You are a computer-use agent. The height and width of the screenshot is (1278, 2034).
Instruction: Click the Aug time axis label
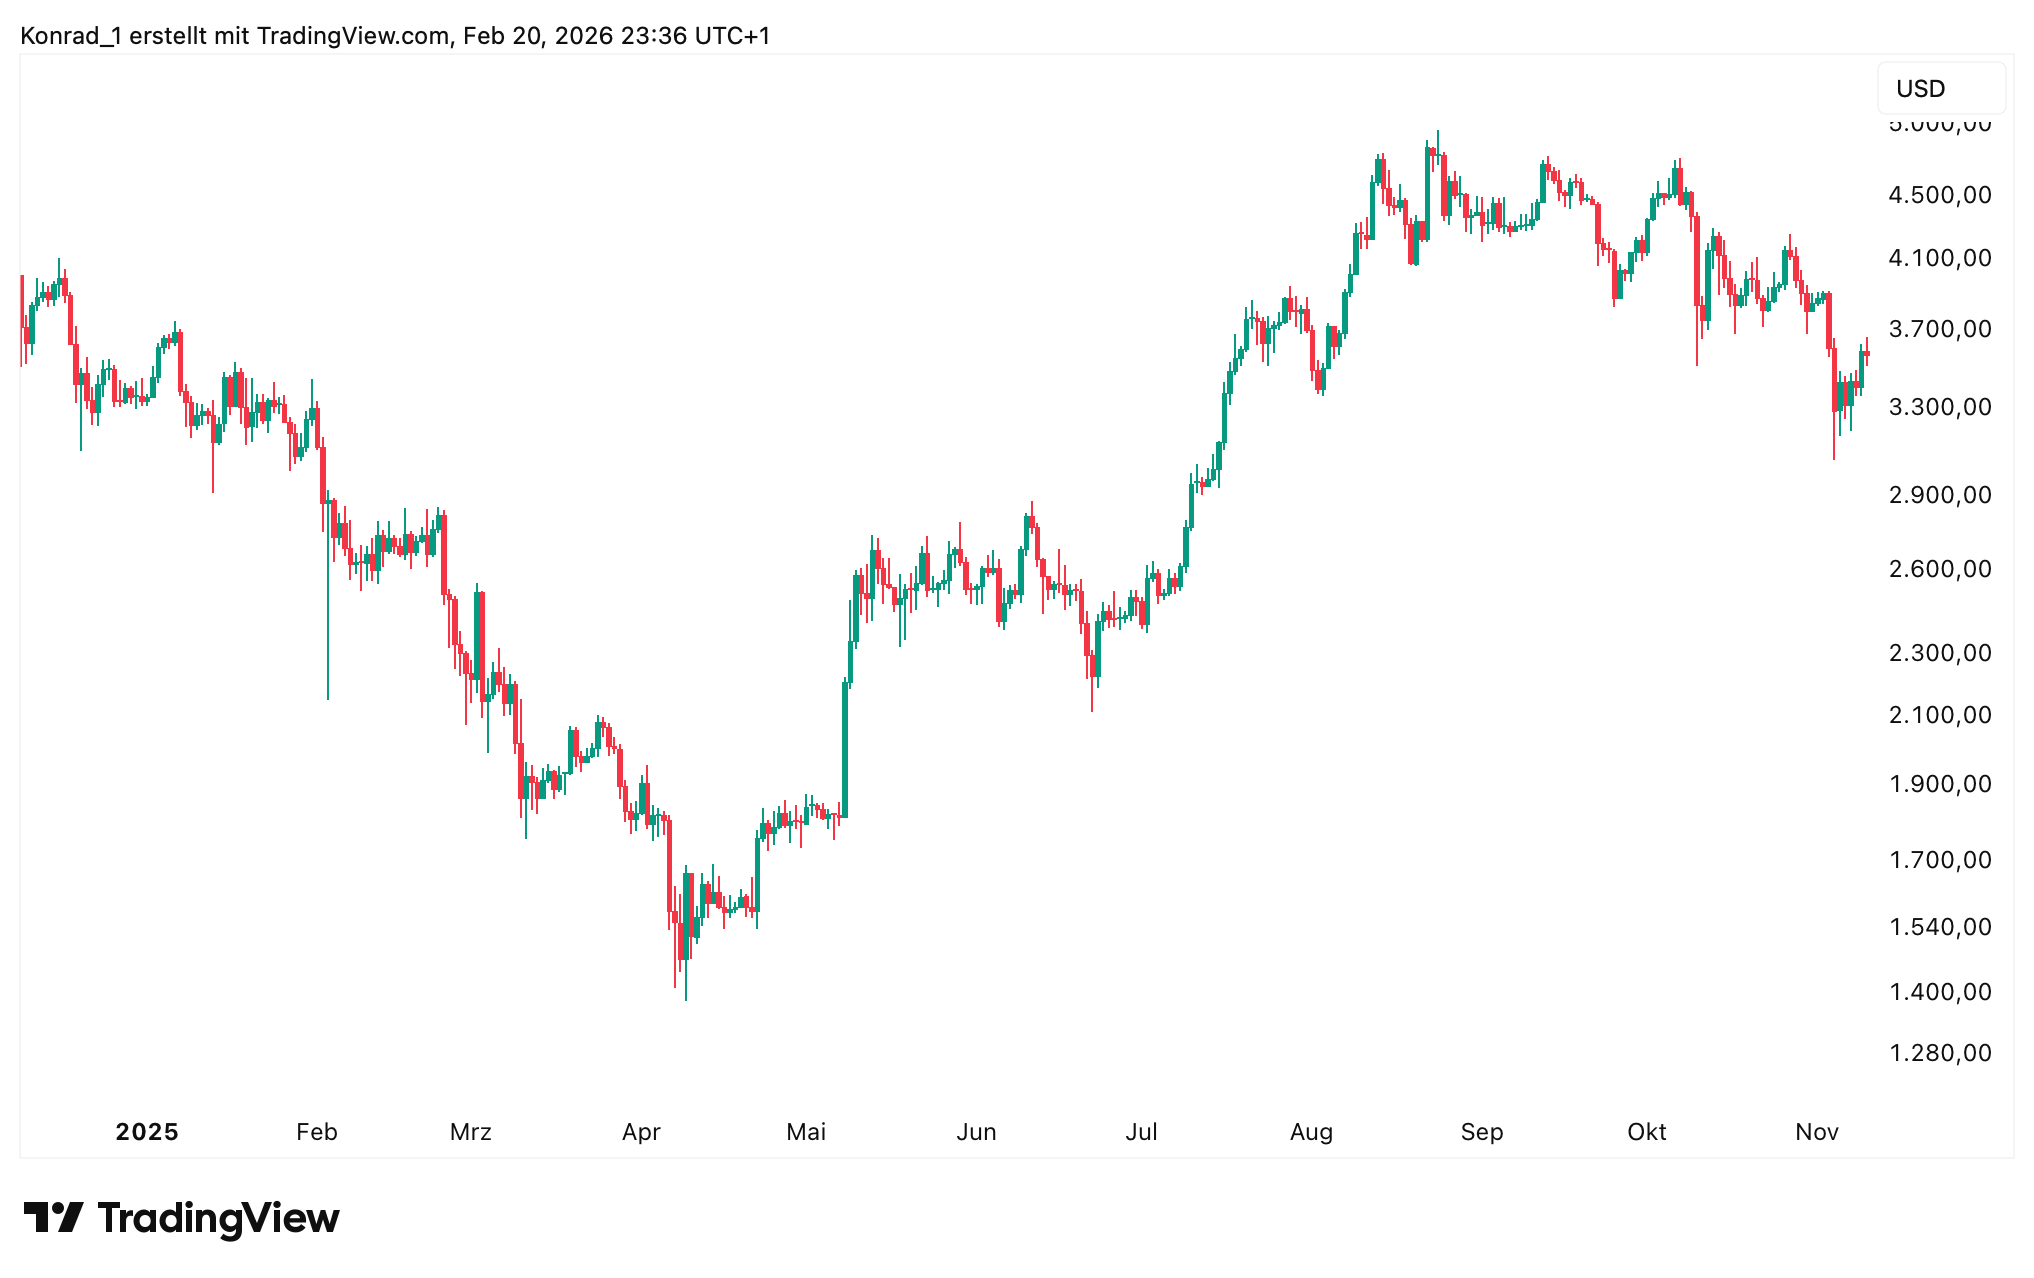tap(1311, 1132)
